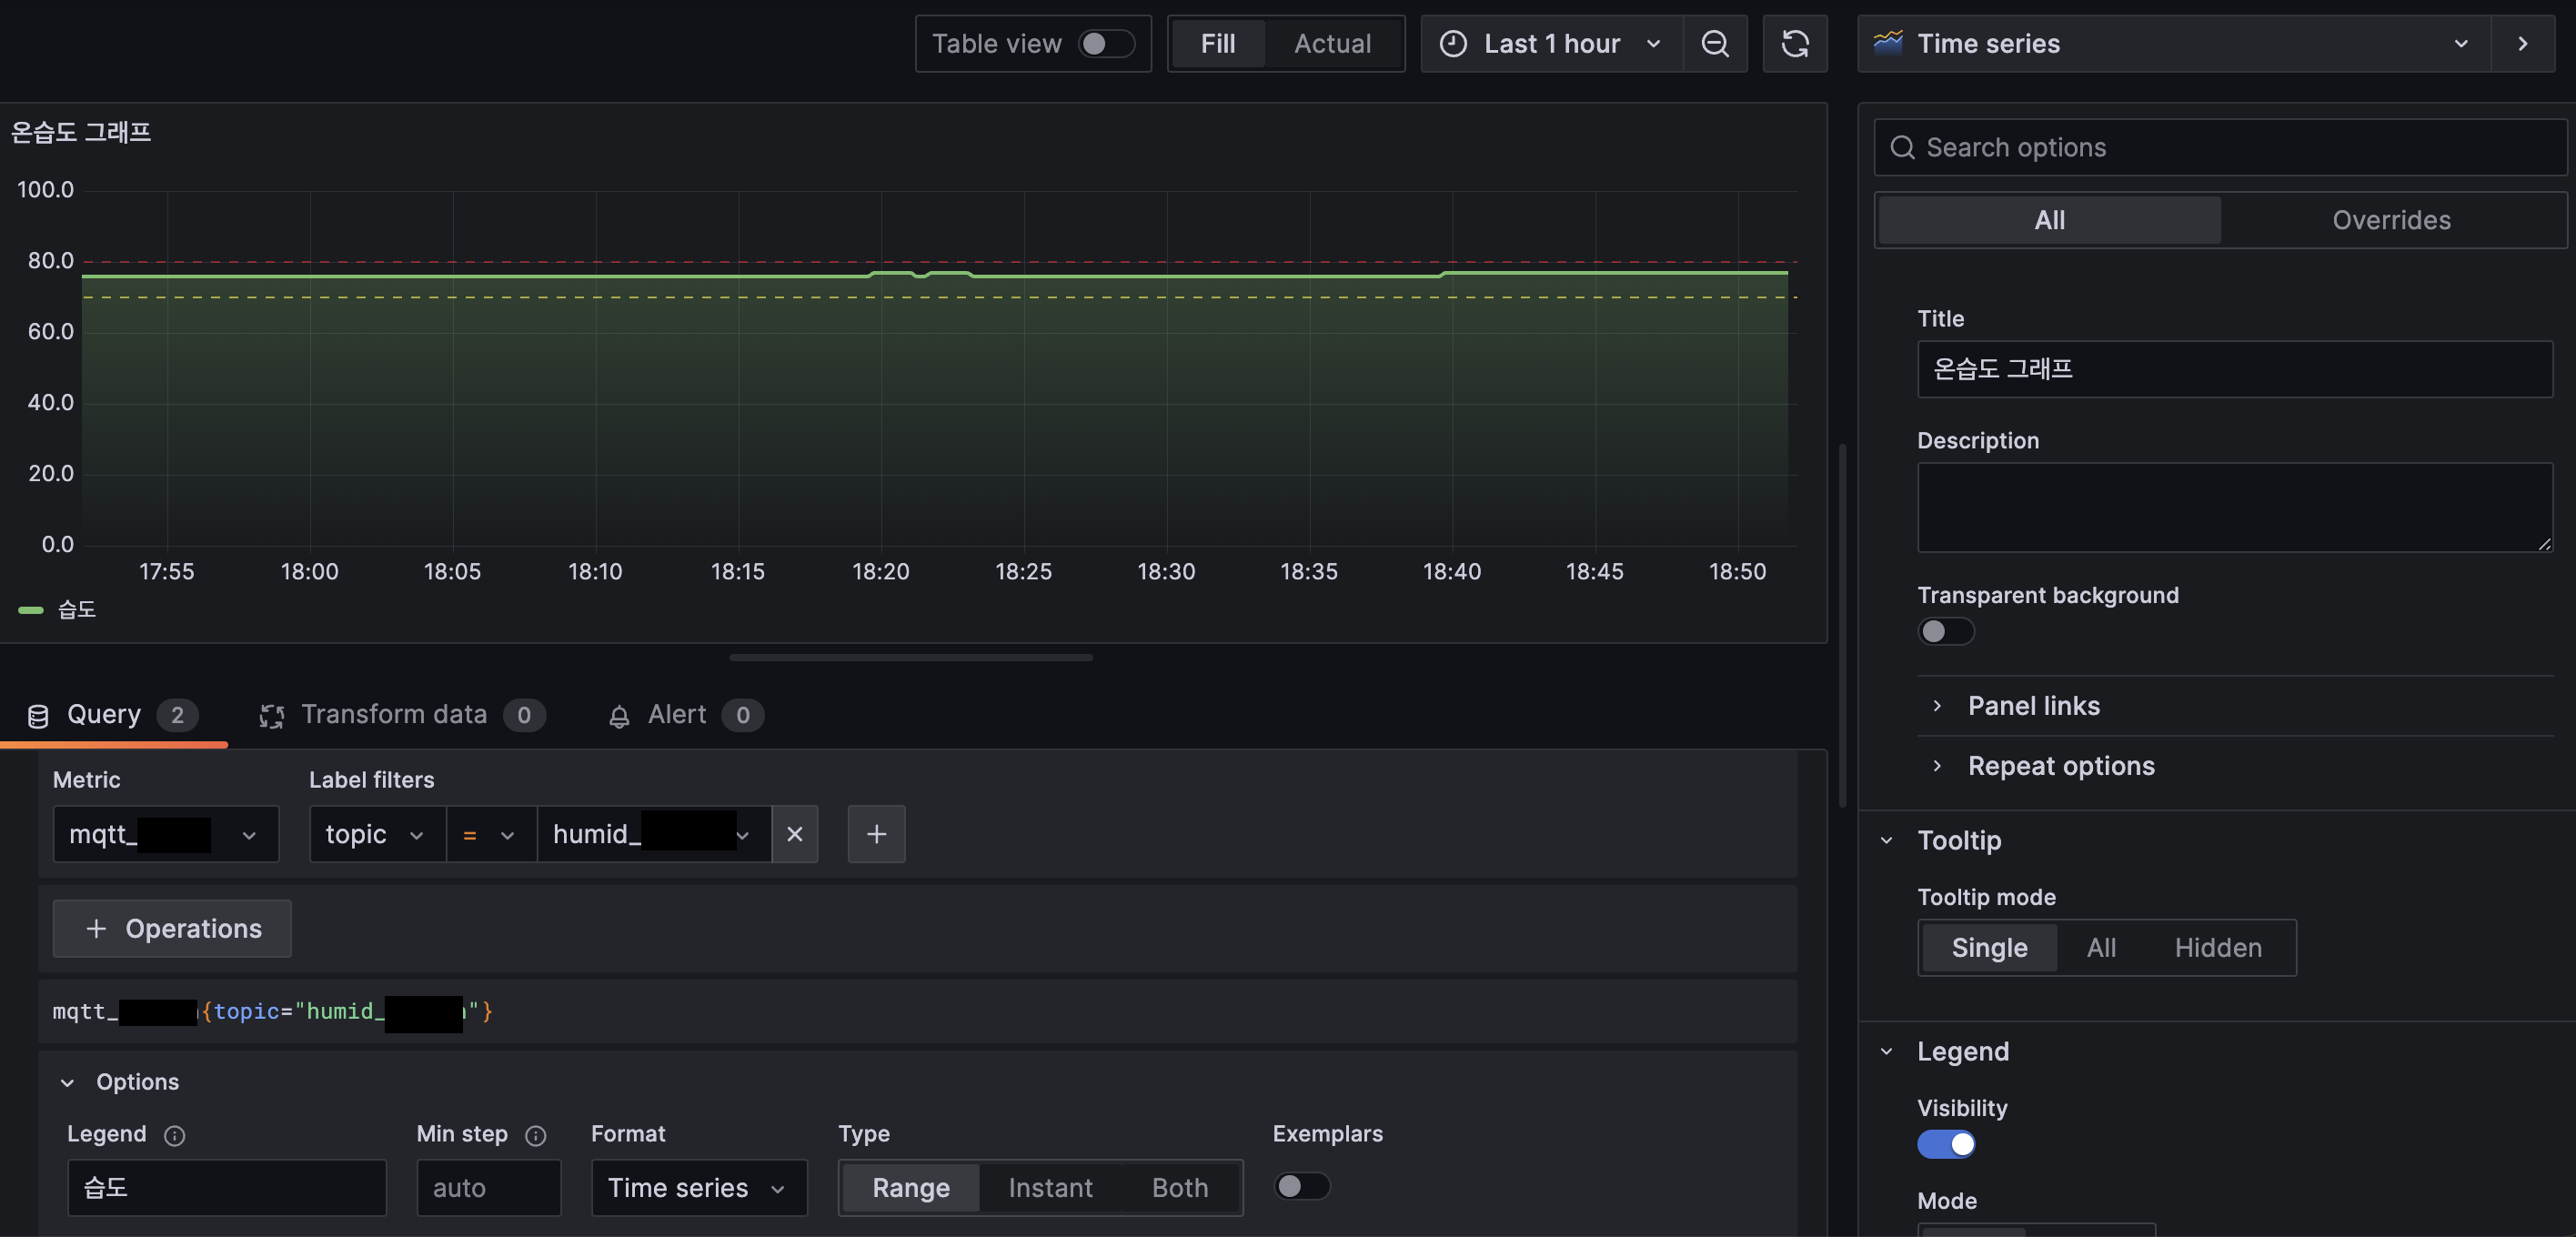The width and height of the screenshot is (2576, 1237).
Task: Remove the topic label filter
Action: click(x=795, y=834)
